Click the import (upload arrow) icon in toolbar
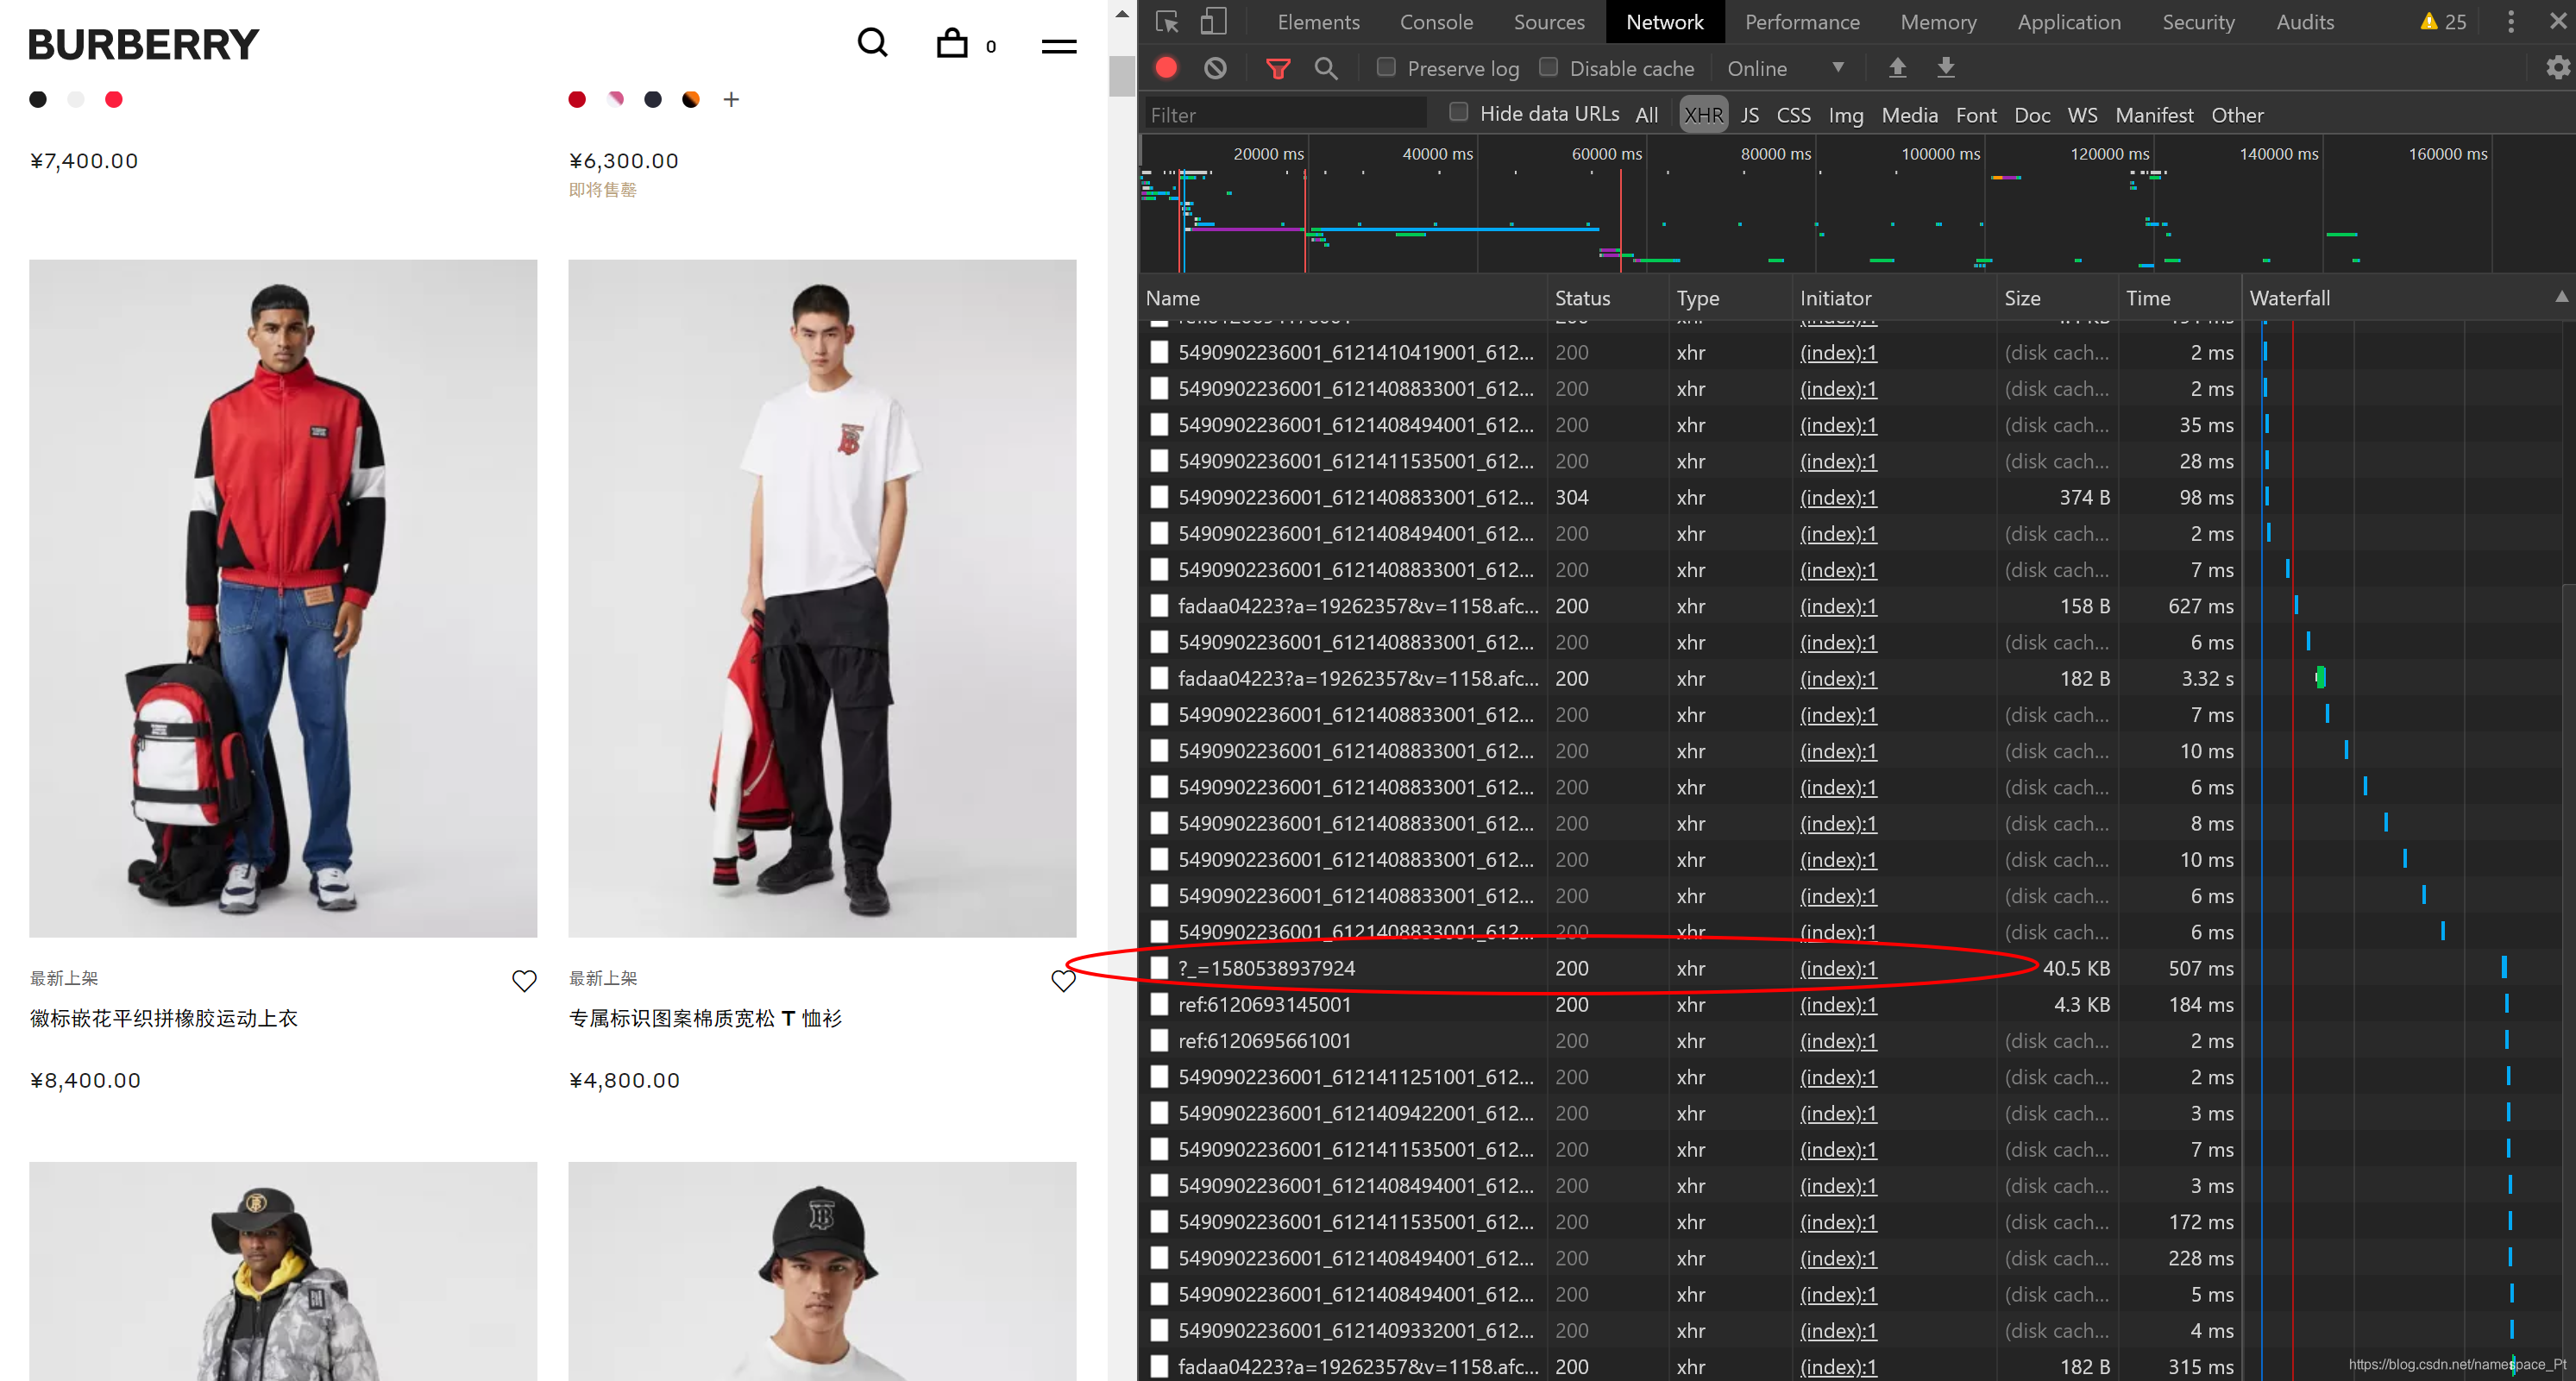 coord(1896,68)
